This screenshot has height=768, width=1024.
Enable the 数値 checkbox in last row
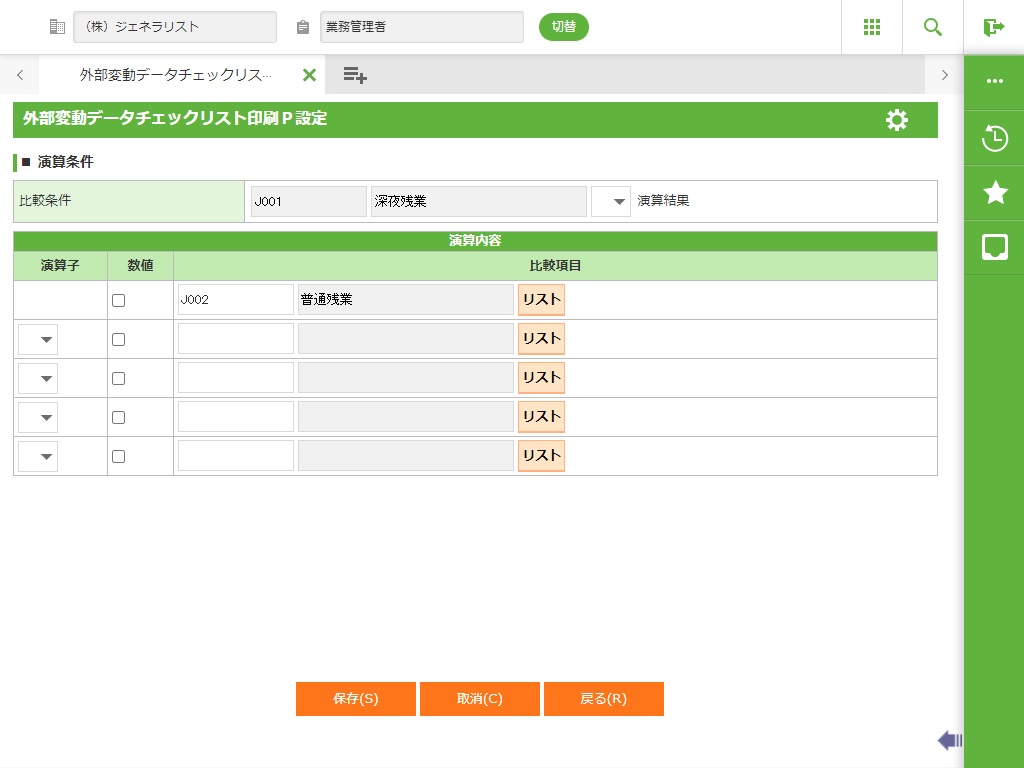click(x=119, y=456)
